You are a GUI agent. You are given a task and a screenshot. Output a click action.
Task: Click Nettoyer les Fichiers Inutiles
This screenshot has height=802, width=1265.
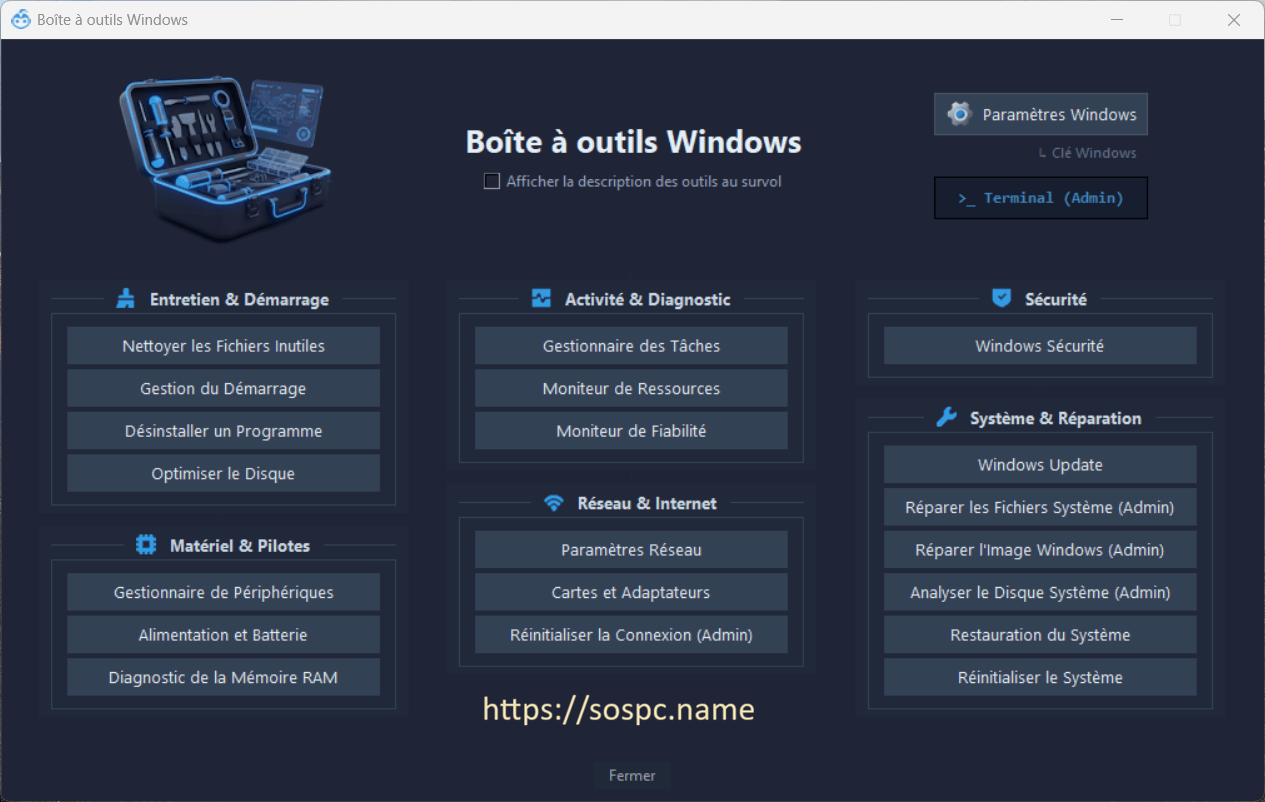point(223,346)
